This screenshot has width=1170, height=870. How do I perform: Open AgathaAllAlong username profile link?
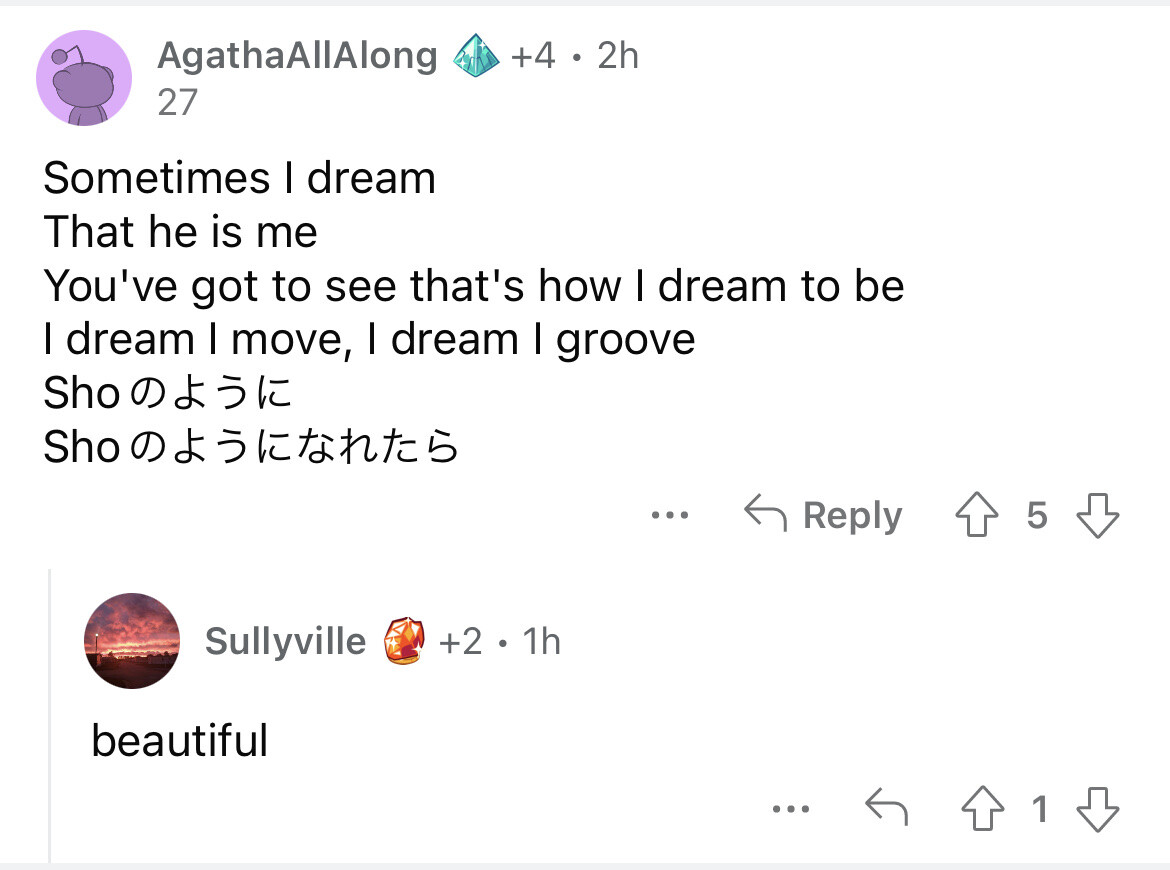[297, 56]
